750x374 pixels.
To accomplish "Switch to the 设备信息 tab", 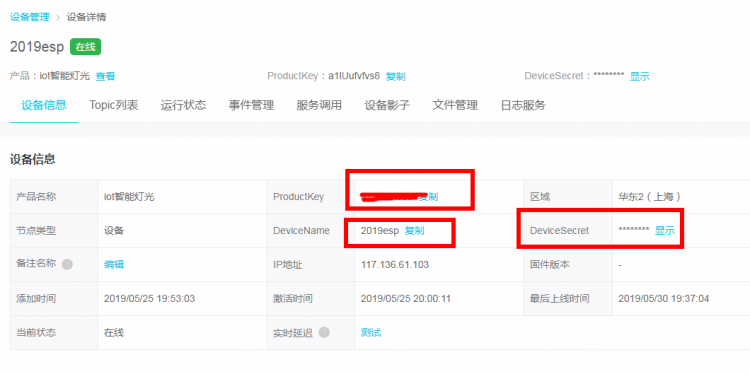I will (44, 105).
